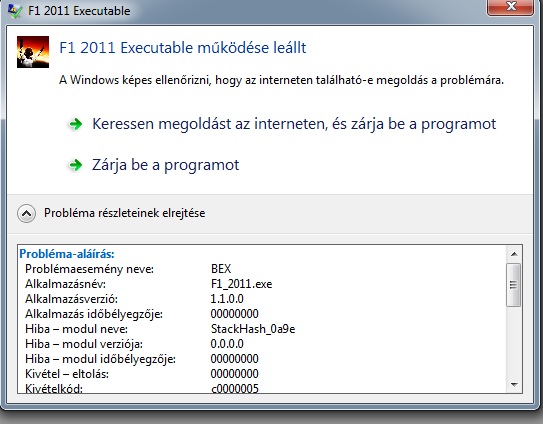Click green arrow beside Keressen megoldást az interneten
The width and height of the screenshot is (543, 424).
(76, 124)
